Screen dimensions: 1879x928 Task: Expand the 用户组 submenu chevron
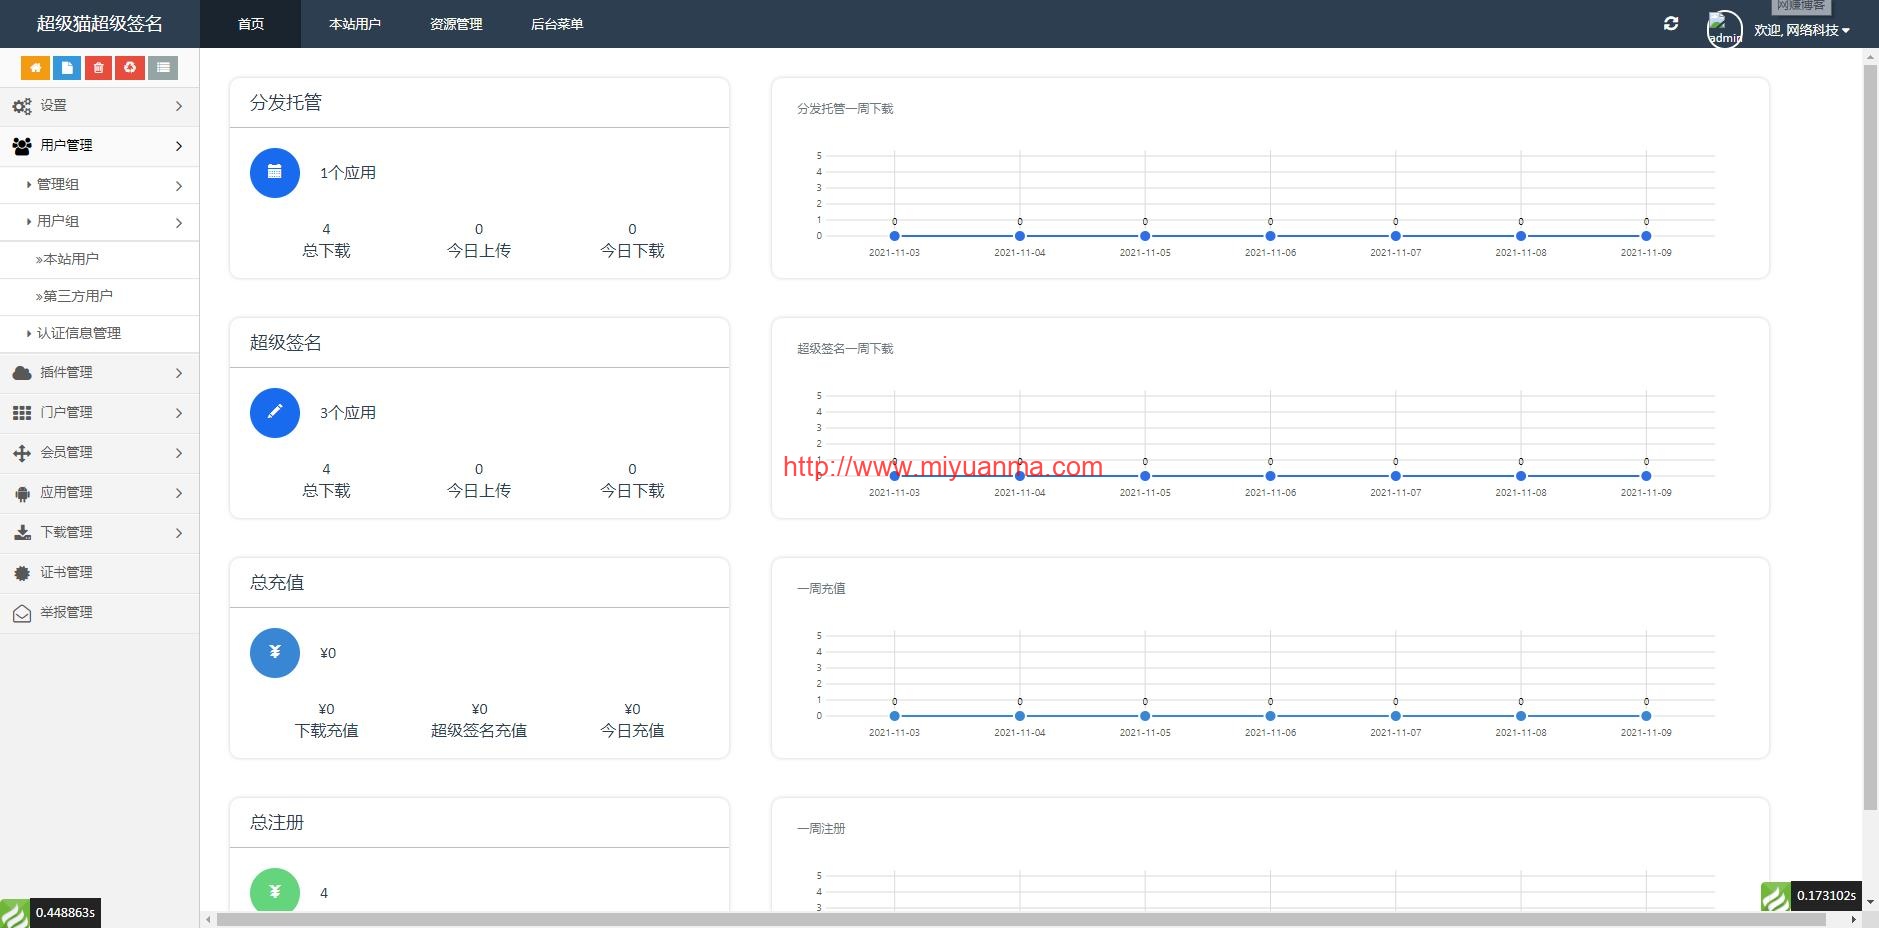(x=179, y=223)
